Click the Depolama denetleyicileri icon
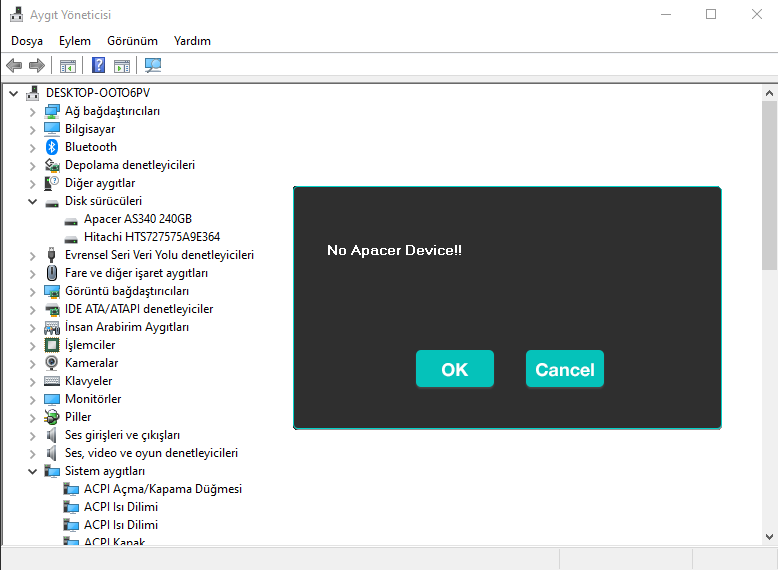This screenshot has height=570, width=778. point(52,165)
